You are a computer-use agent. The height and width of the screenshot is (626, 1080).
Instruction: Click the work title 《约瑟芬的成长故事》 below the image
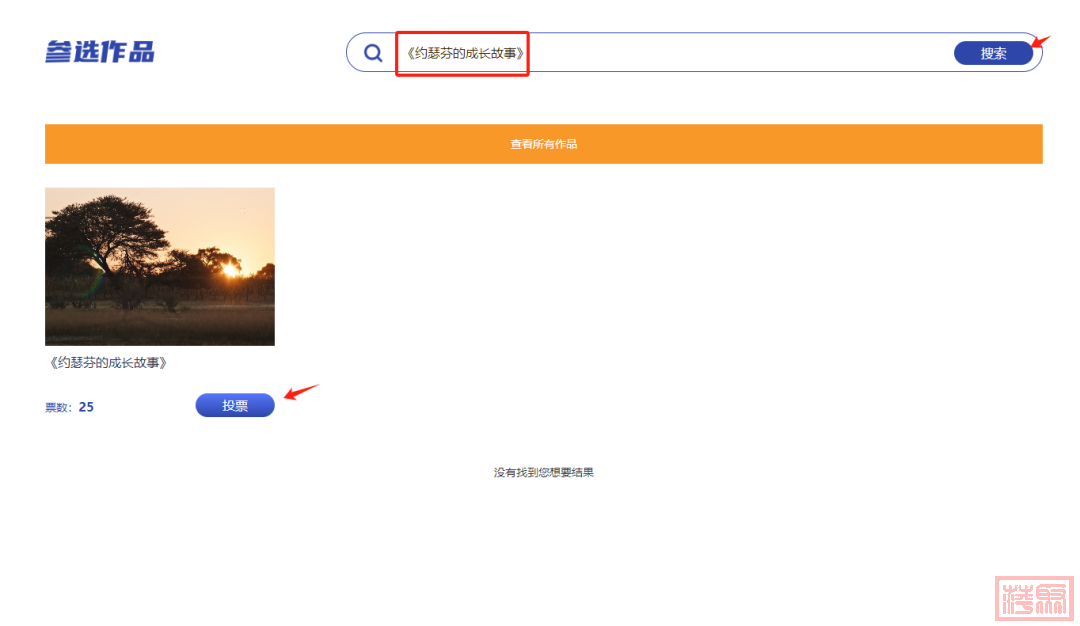108,363
